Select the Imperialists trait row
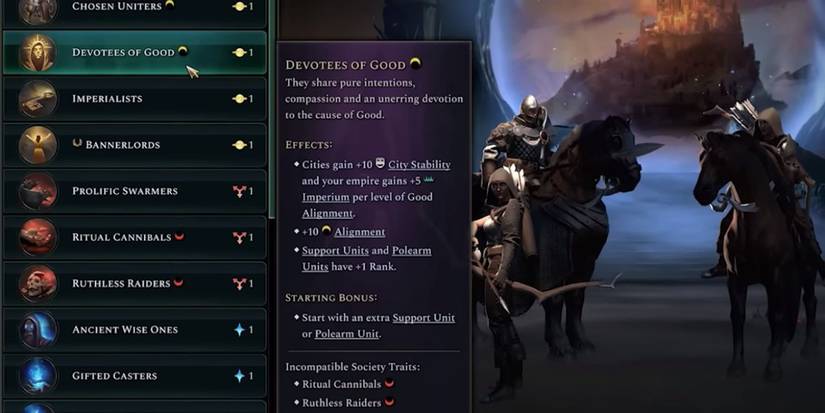The width and height of the screenshot is (825, 413). pos(135,99)
